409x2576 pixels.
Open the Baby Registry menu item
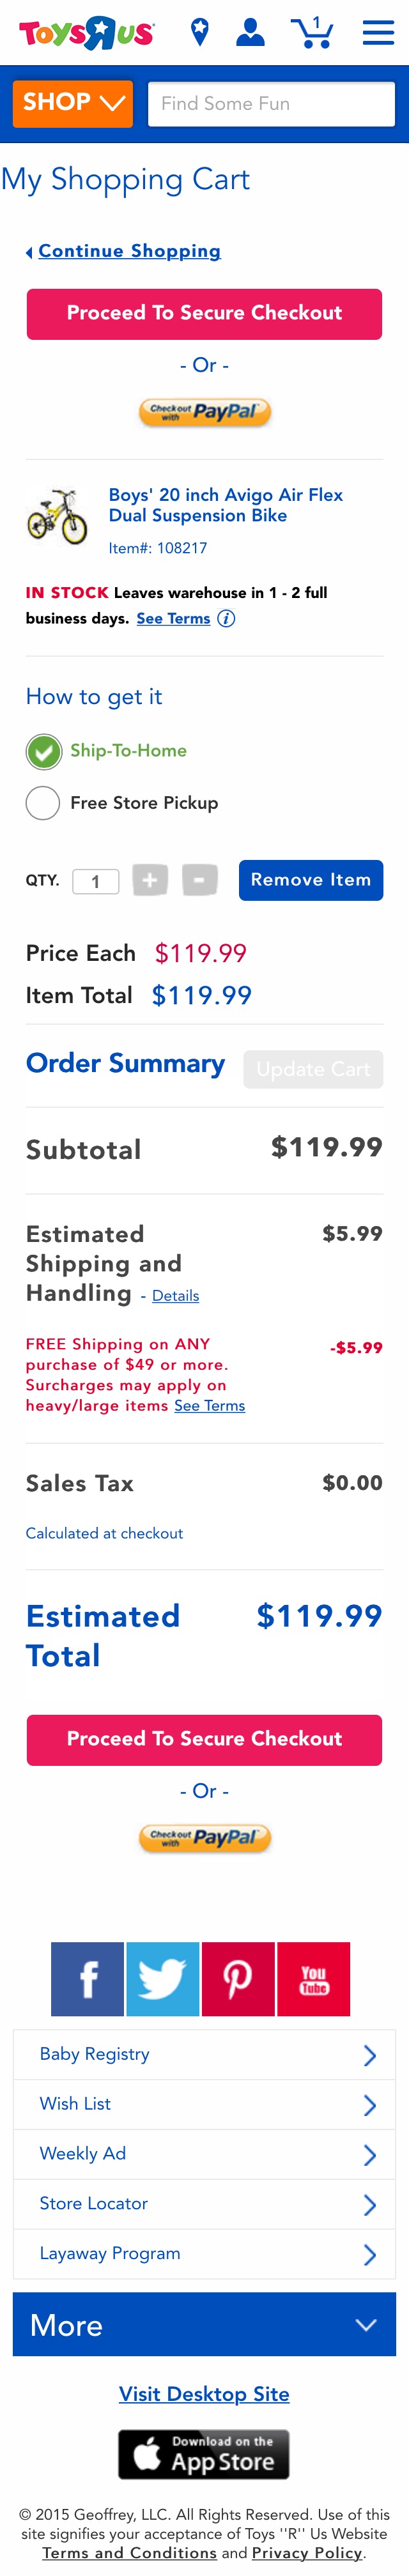pyautogui.click(x=204, y=2054)
